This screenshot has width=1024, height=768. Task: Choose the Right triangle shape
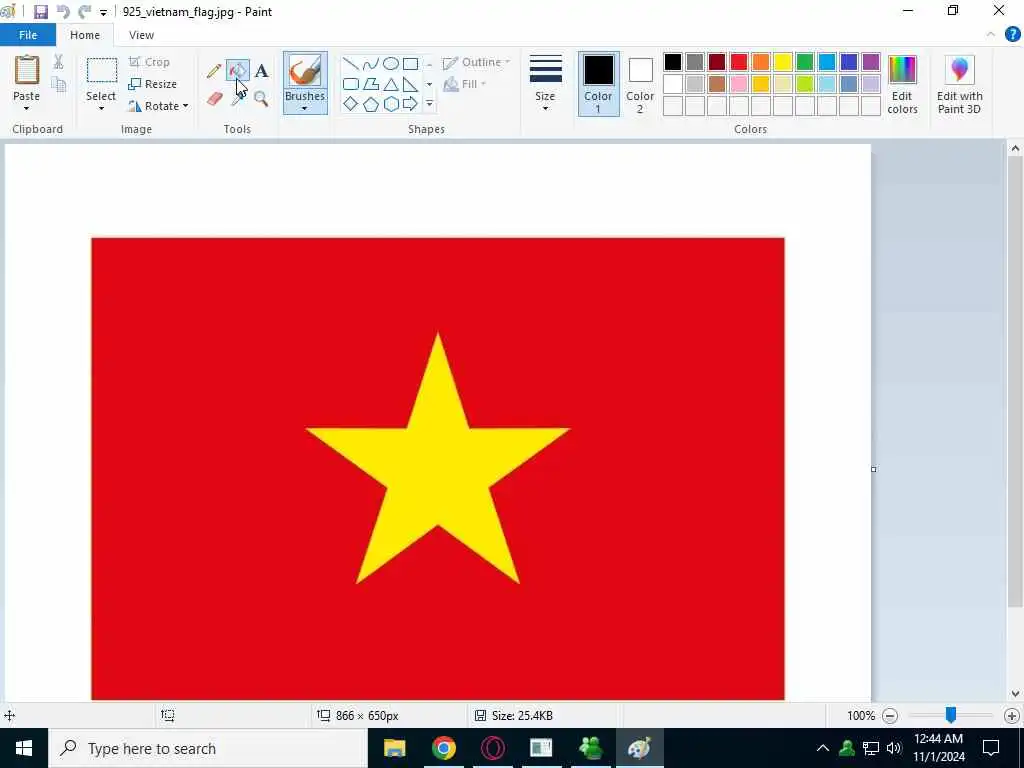pos(410,84)
